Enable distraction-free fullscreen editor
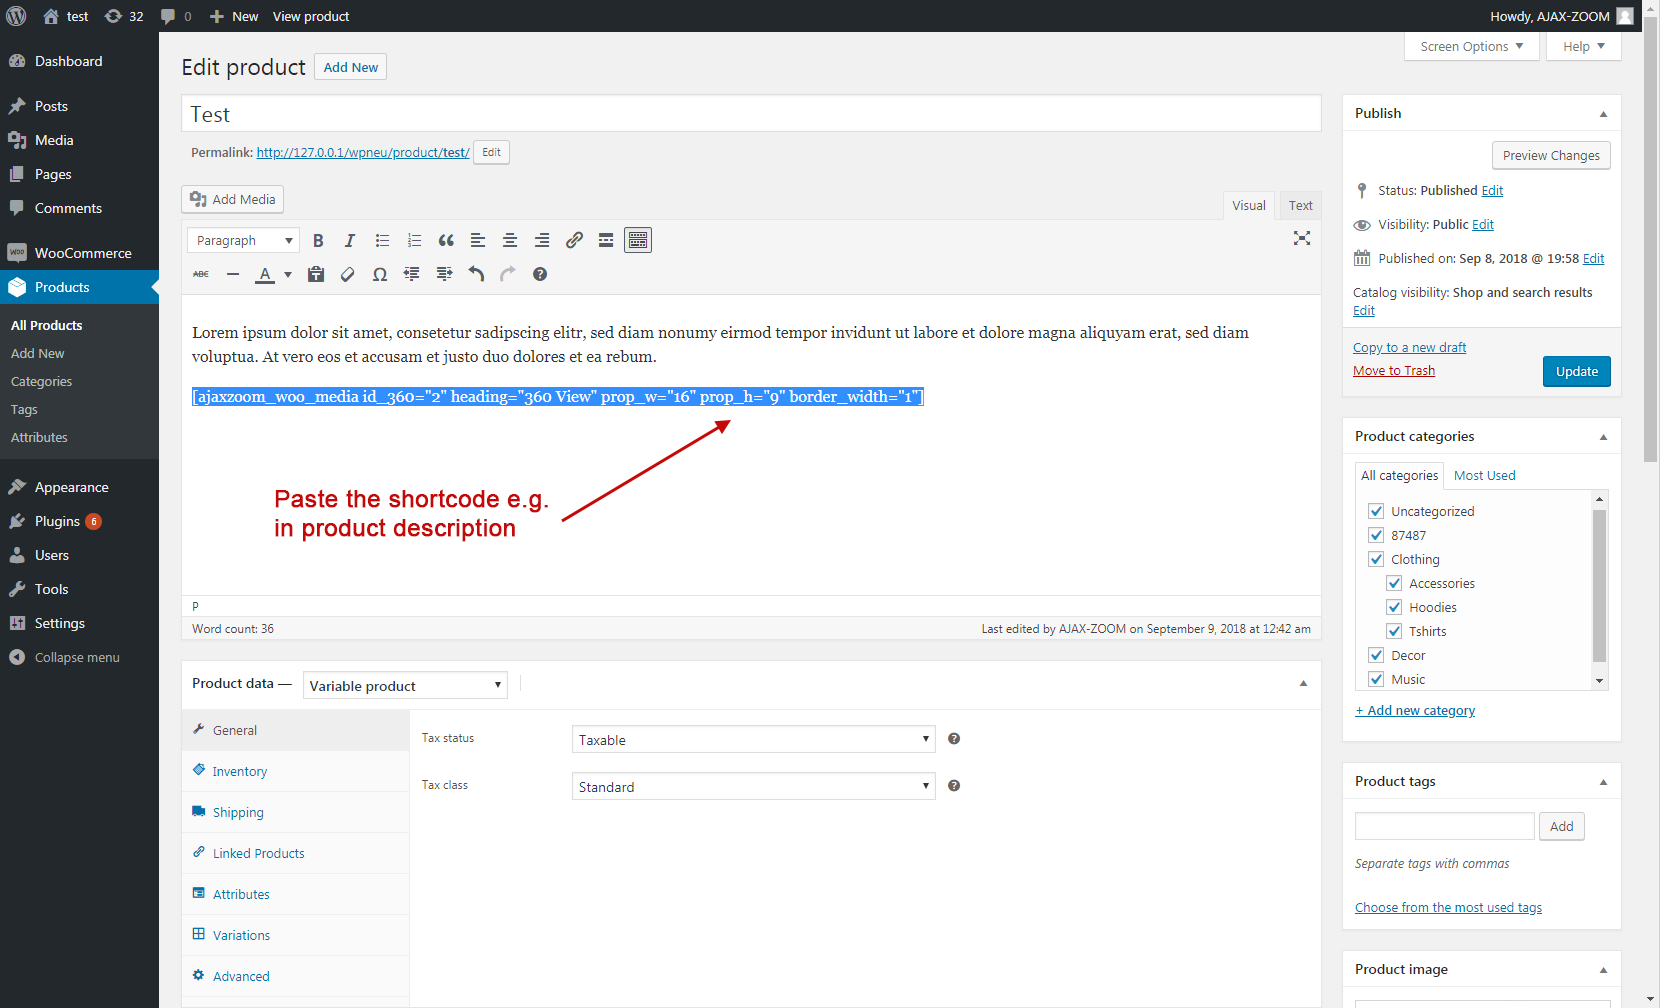The image size is (1660, 1008). 1302,238
